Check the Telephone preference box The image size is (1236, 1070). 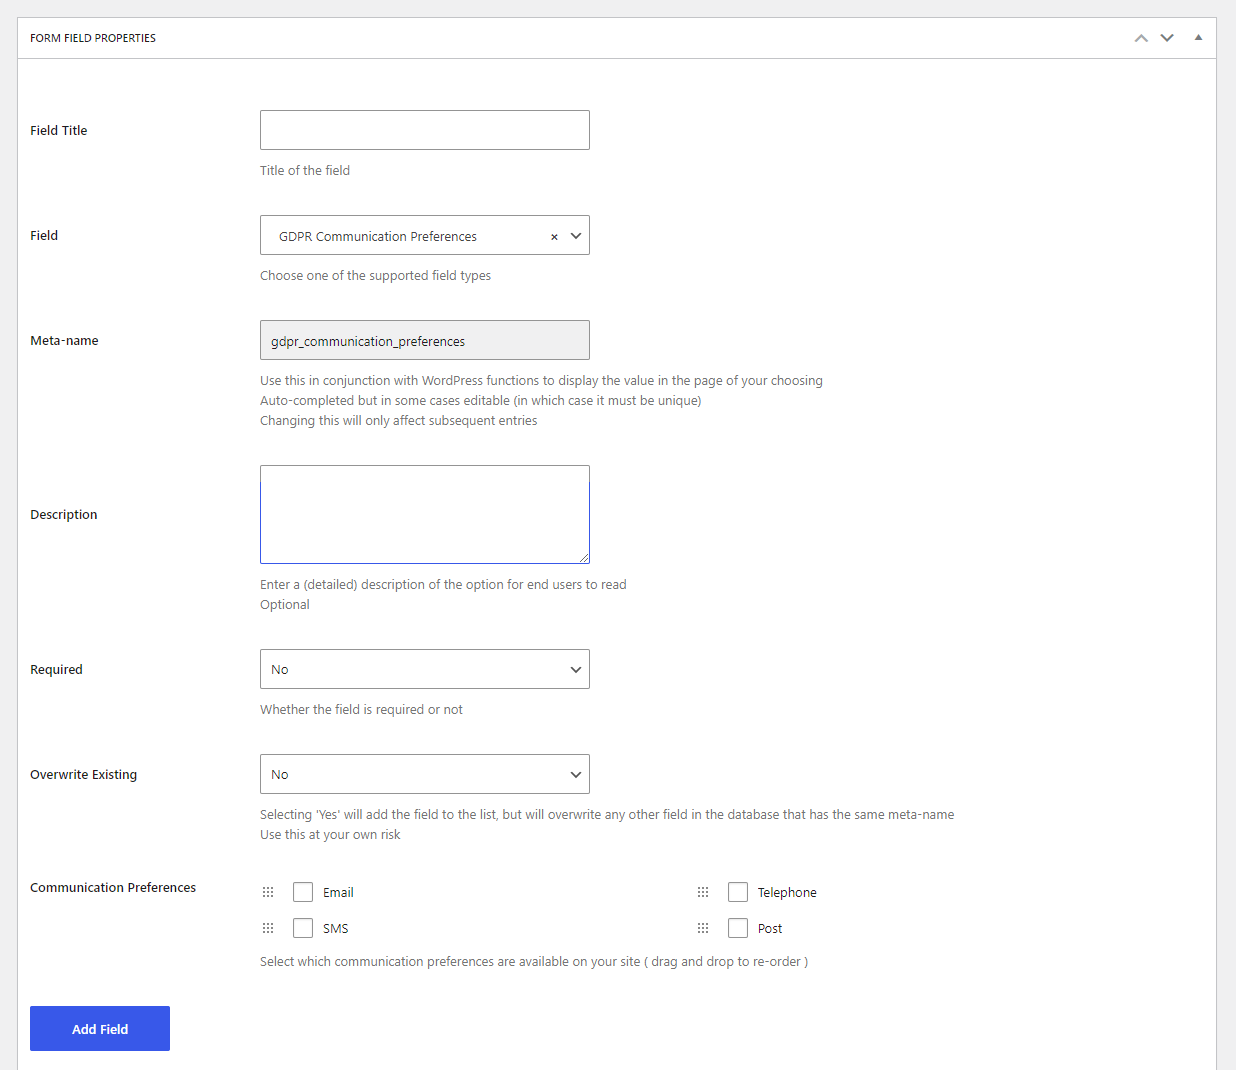point(738,892)
